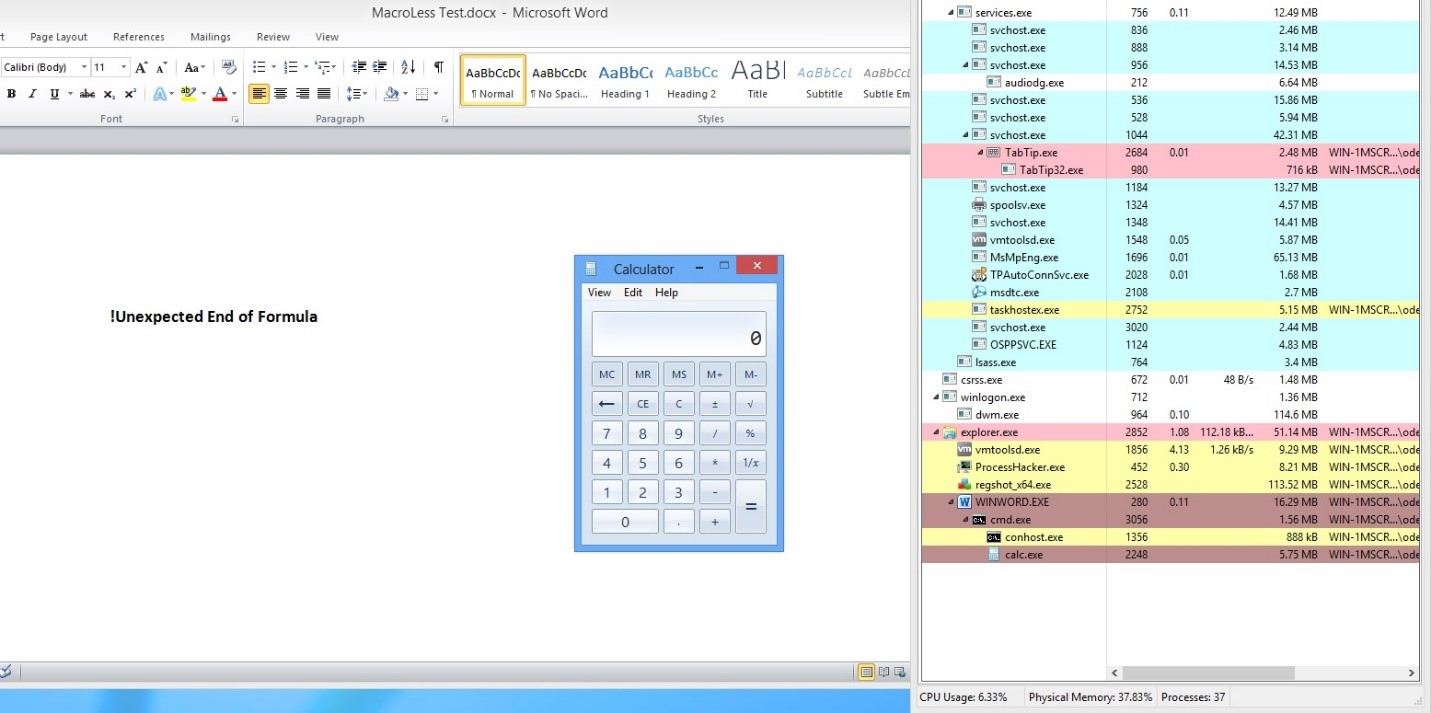Click the Superscript icon
This screenshot has width=1431, height=713.
pos(130,94)
